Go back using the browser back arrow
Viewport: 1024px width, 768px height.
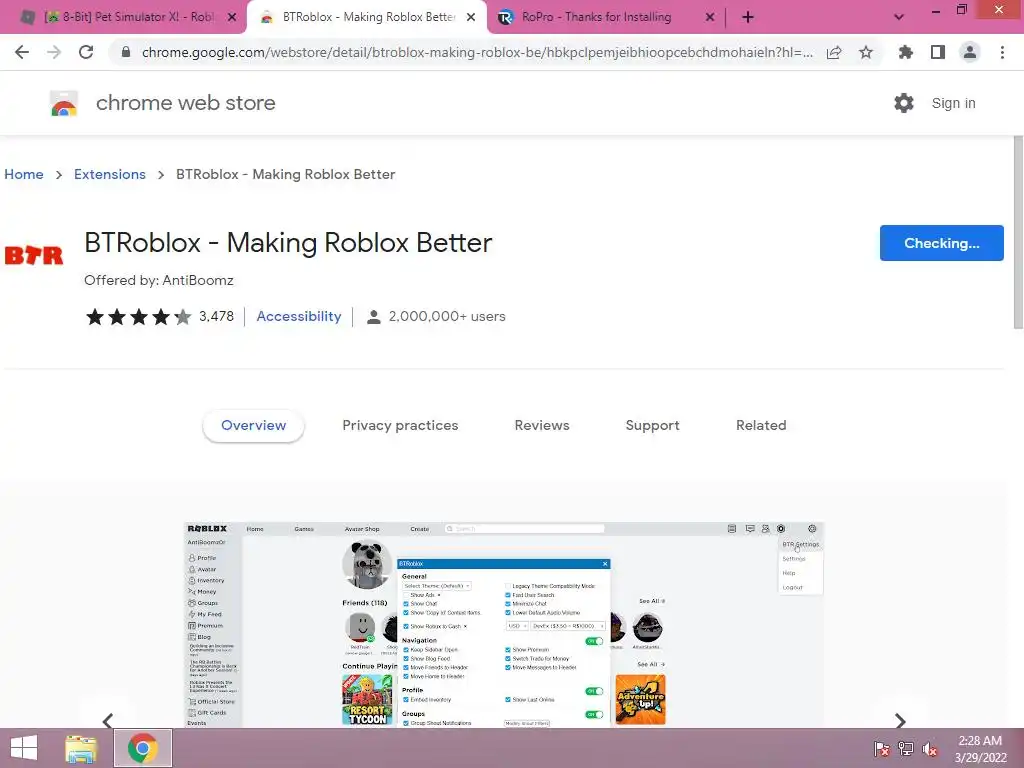pos(22,52)
